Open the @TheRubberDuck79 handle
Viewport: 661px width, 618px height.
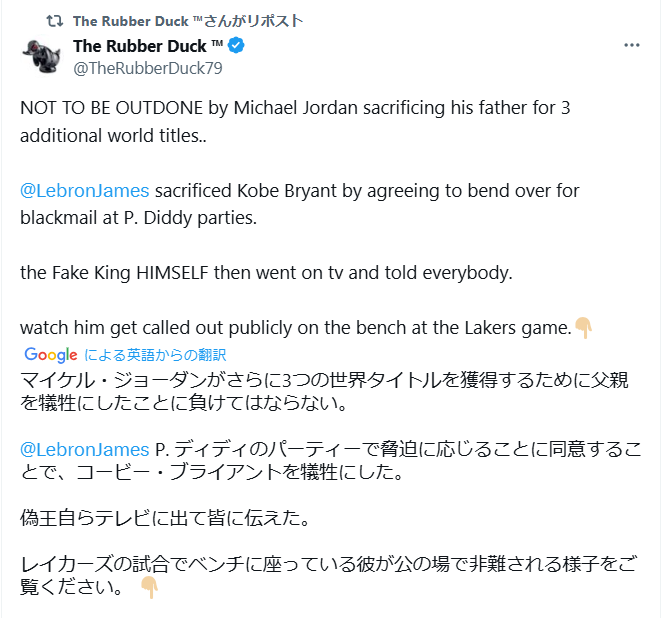pos(147,69)
